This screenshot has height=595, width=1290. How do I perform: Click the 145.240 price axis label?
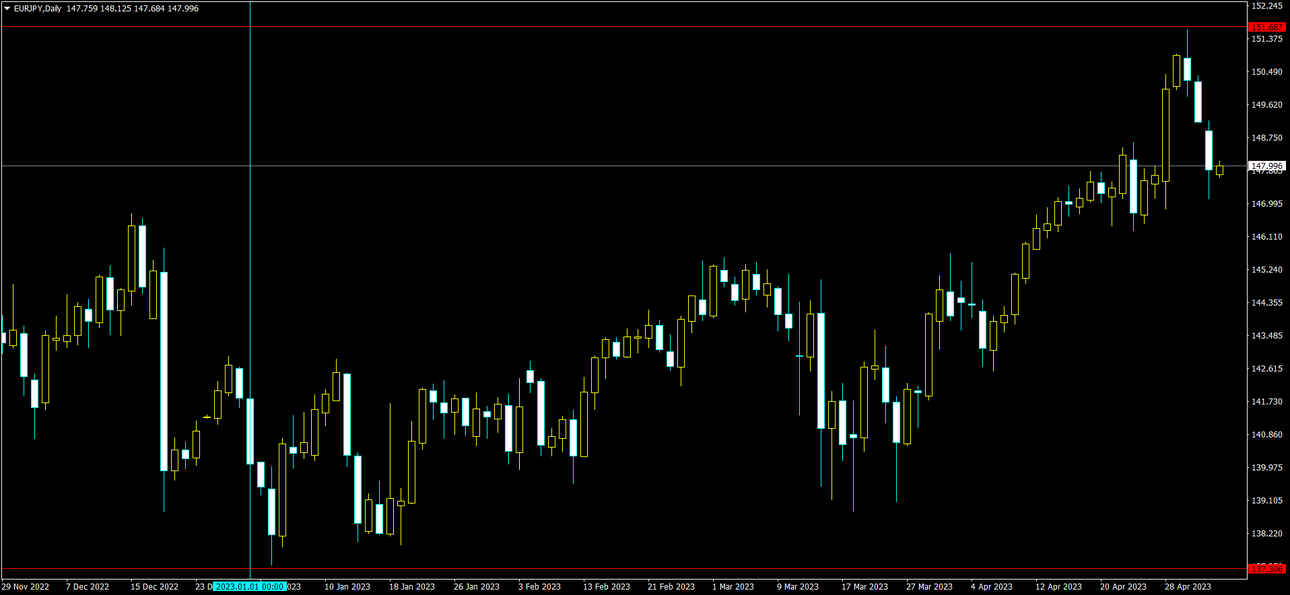click(x=1267, y=270)
